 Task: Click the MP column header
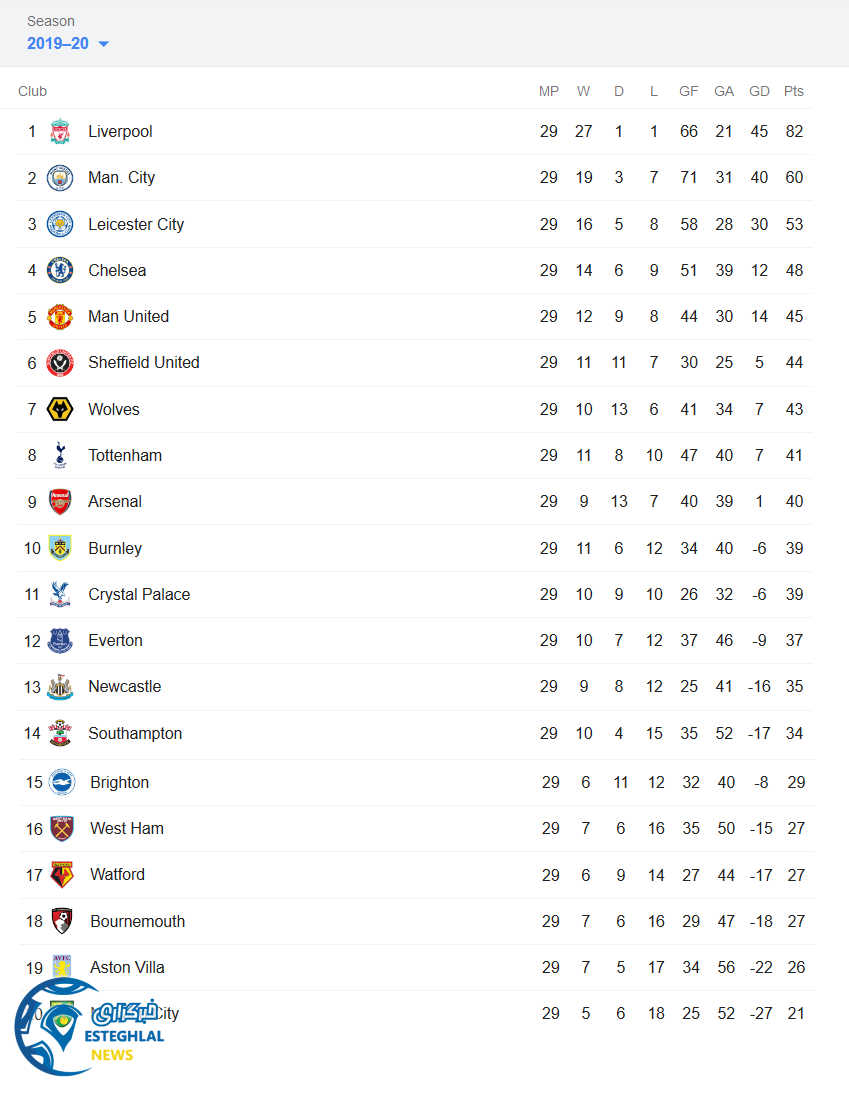548,91
